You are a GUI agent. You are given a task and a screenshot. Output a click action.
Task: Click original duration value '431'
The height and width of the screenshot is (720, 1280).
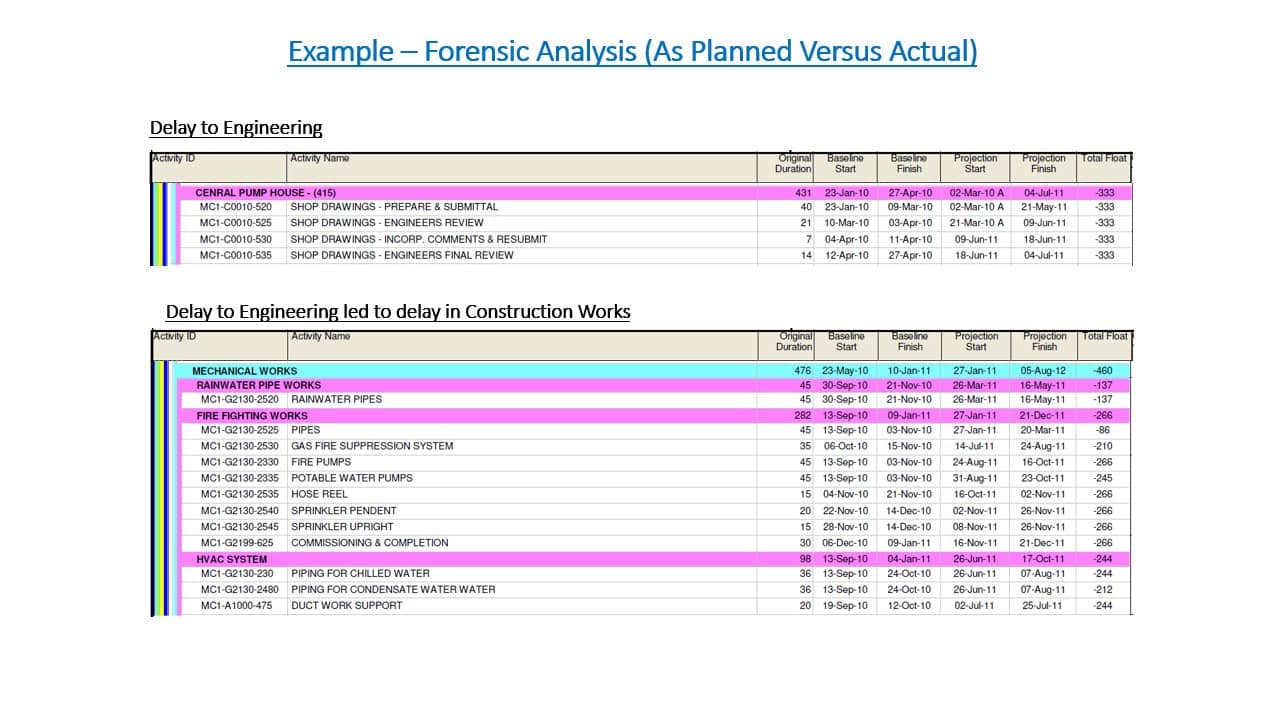(x=803, y=192)
